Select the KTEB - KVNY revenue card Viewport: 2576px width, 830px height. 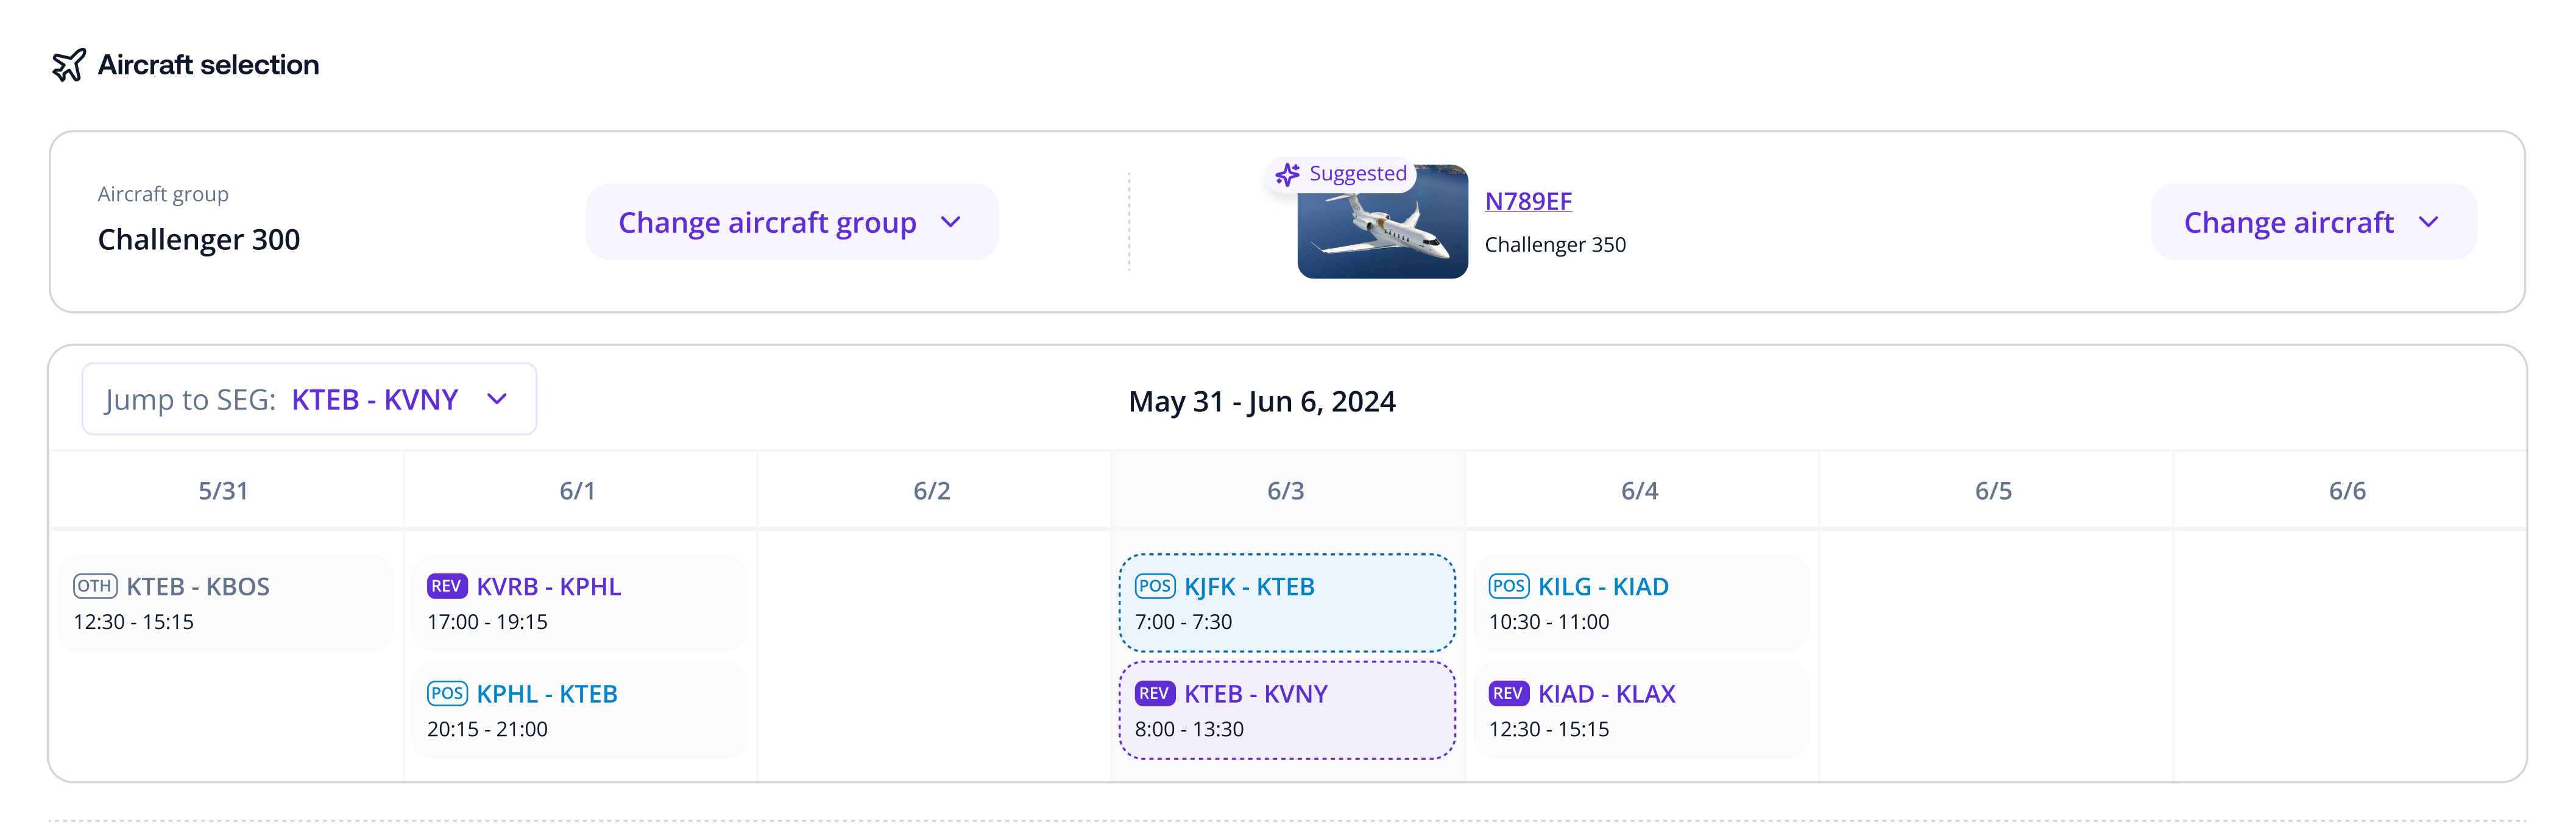click(x=1287, y=710)
